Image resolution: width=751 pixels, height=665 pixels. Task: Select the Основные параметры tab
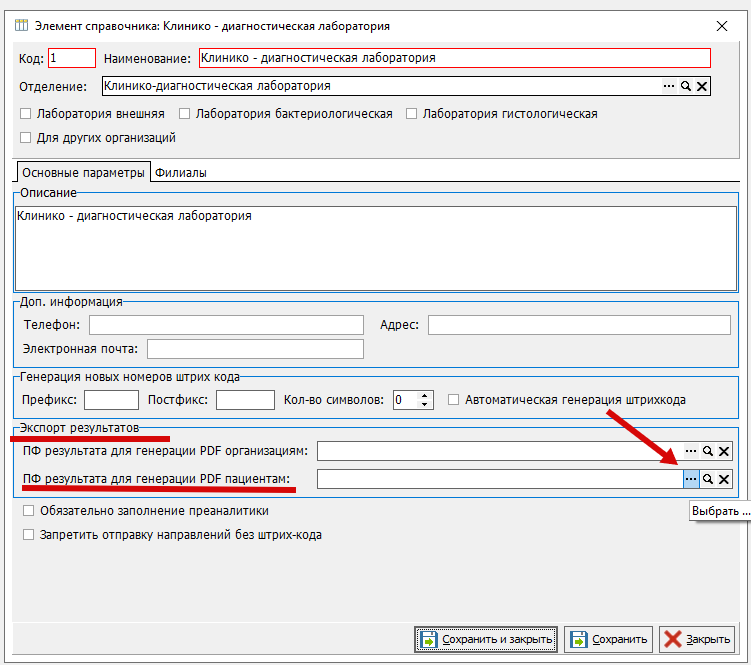[84, 173]
